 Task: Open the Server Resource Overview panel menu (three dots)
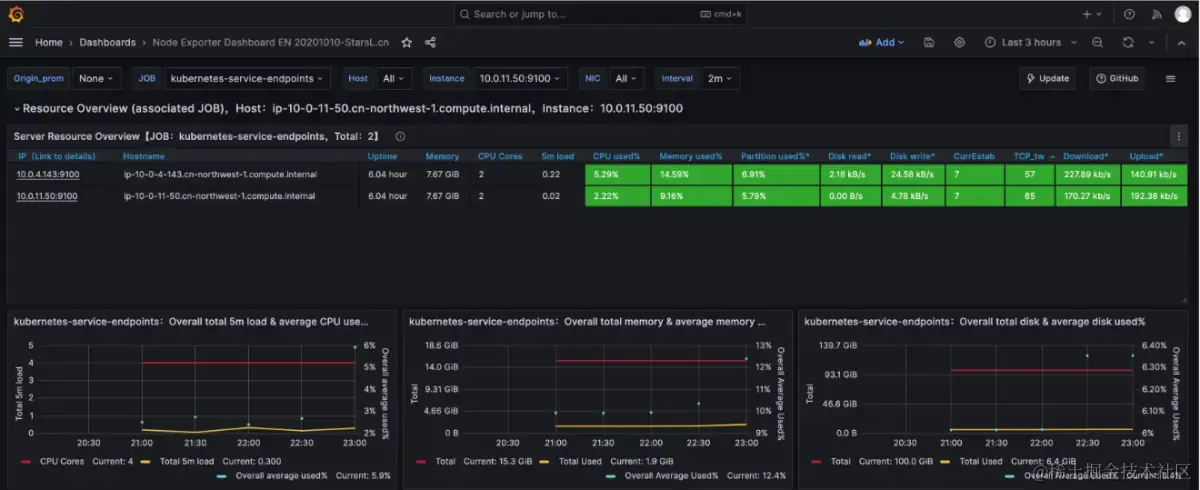pyautogui.click(x=1178, y=136)
